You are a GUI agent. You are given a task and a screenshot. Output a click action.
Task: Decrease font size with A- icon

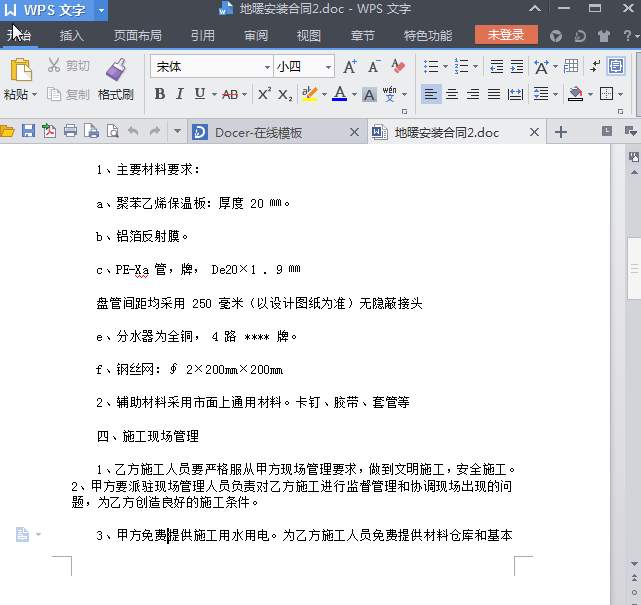374,66
